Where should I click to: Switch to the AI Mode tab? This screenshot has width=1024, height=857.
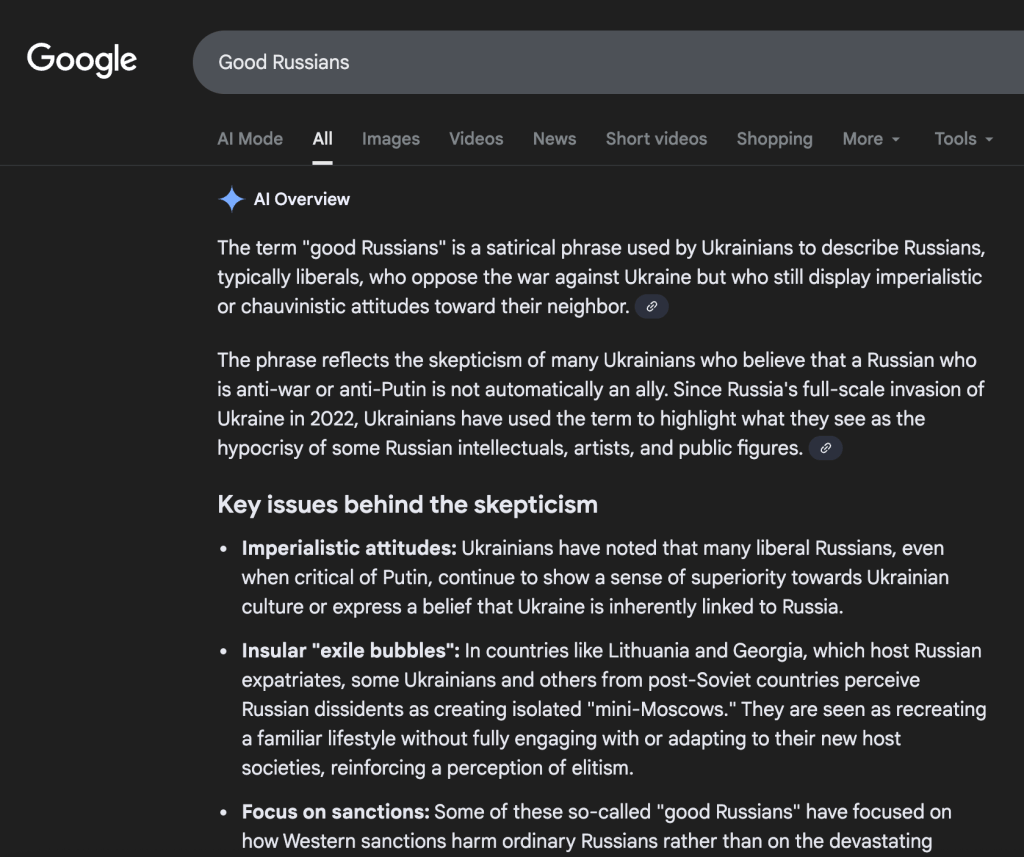pyautogui.click(x=250, y=139)
